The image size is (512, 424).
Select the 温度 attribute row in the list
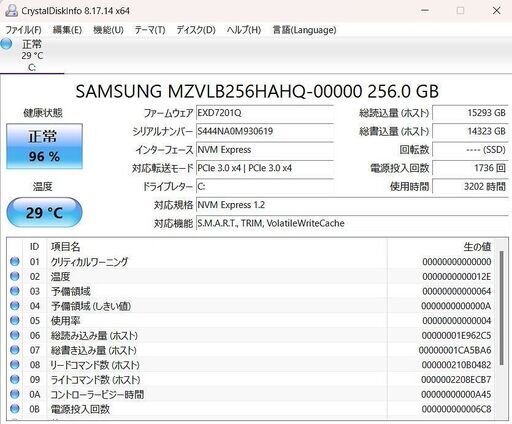[251, 276]
